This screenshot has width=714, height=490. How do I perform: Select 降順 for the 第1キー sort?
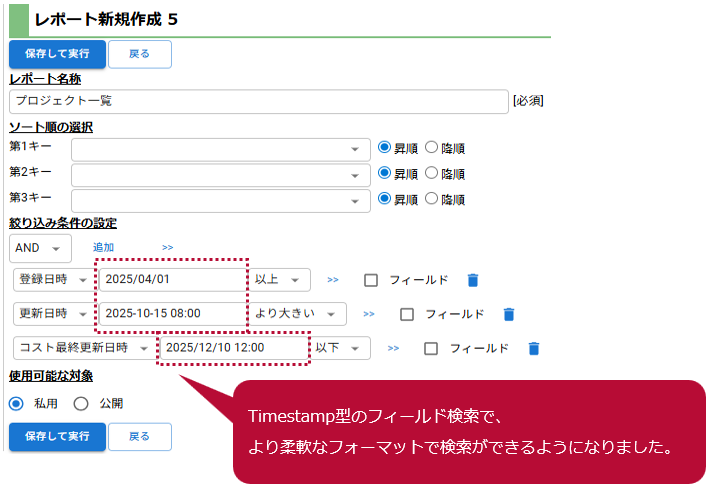pos(432,148)
